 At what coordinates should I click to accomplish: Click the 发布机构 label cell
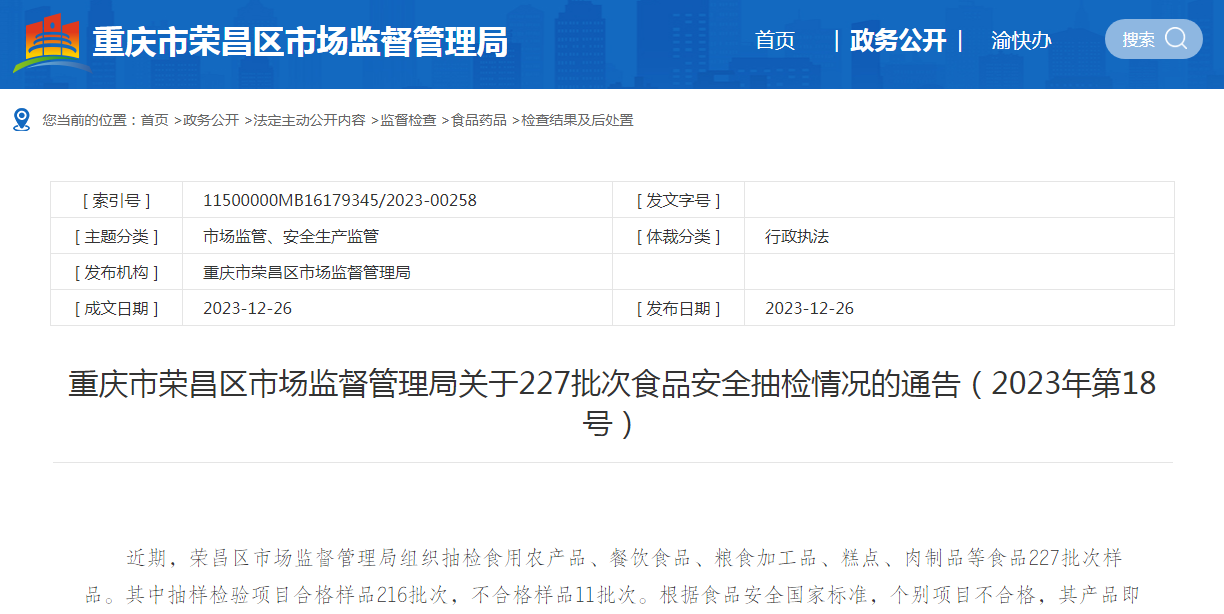point(117,272)
